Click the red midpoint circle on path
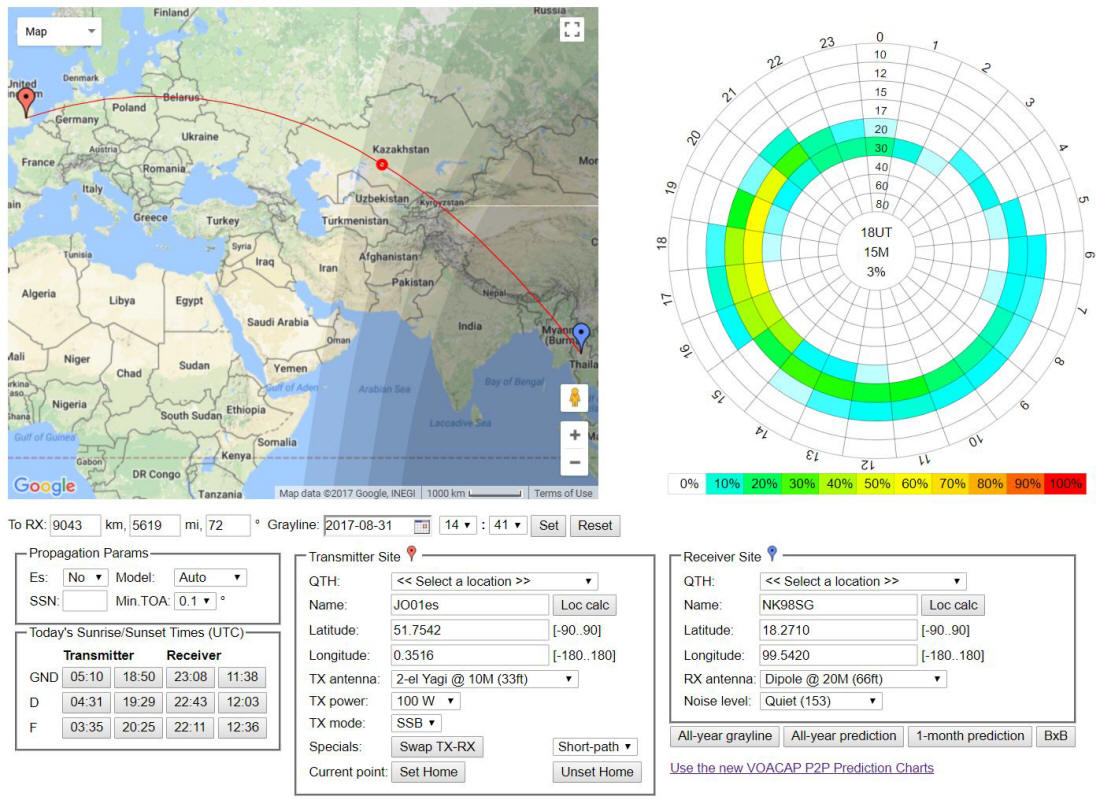 tap(381, 164)
